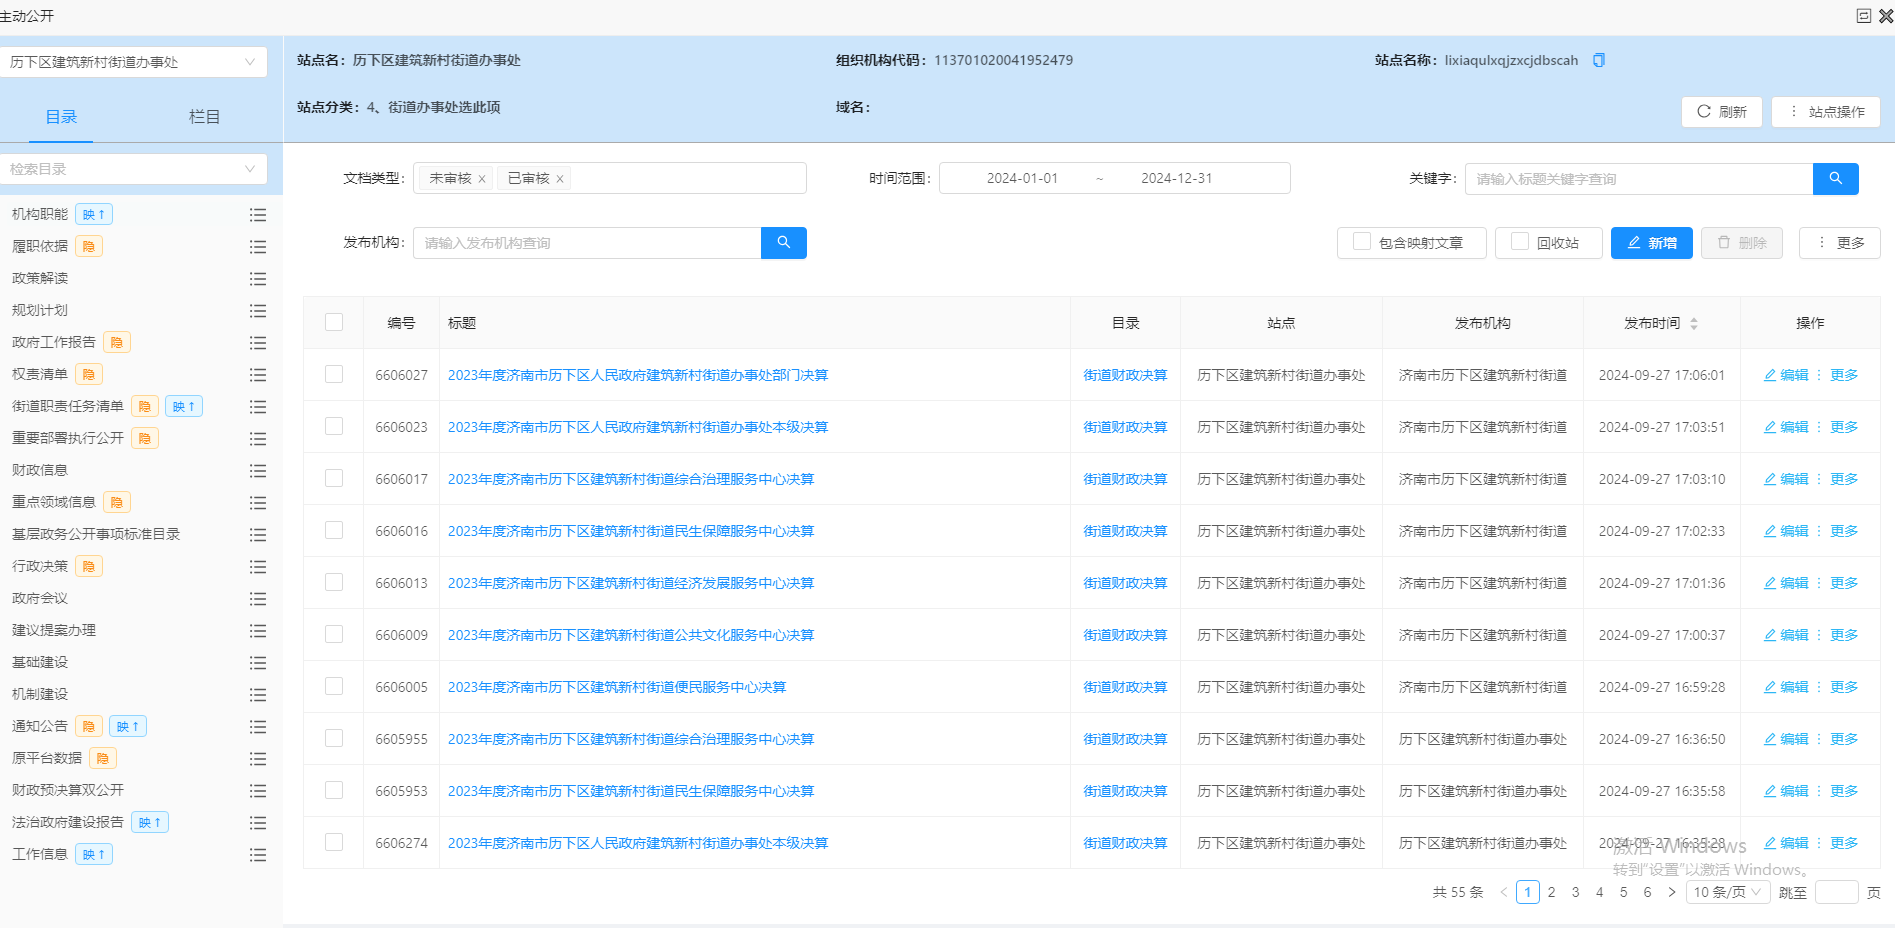Click the page jump input box
This screenshot has width=1895, height=929.
coord(1836,892)
